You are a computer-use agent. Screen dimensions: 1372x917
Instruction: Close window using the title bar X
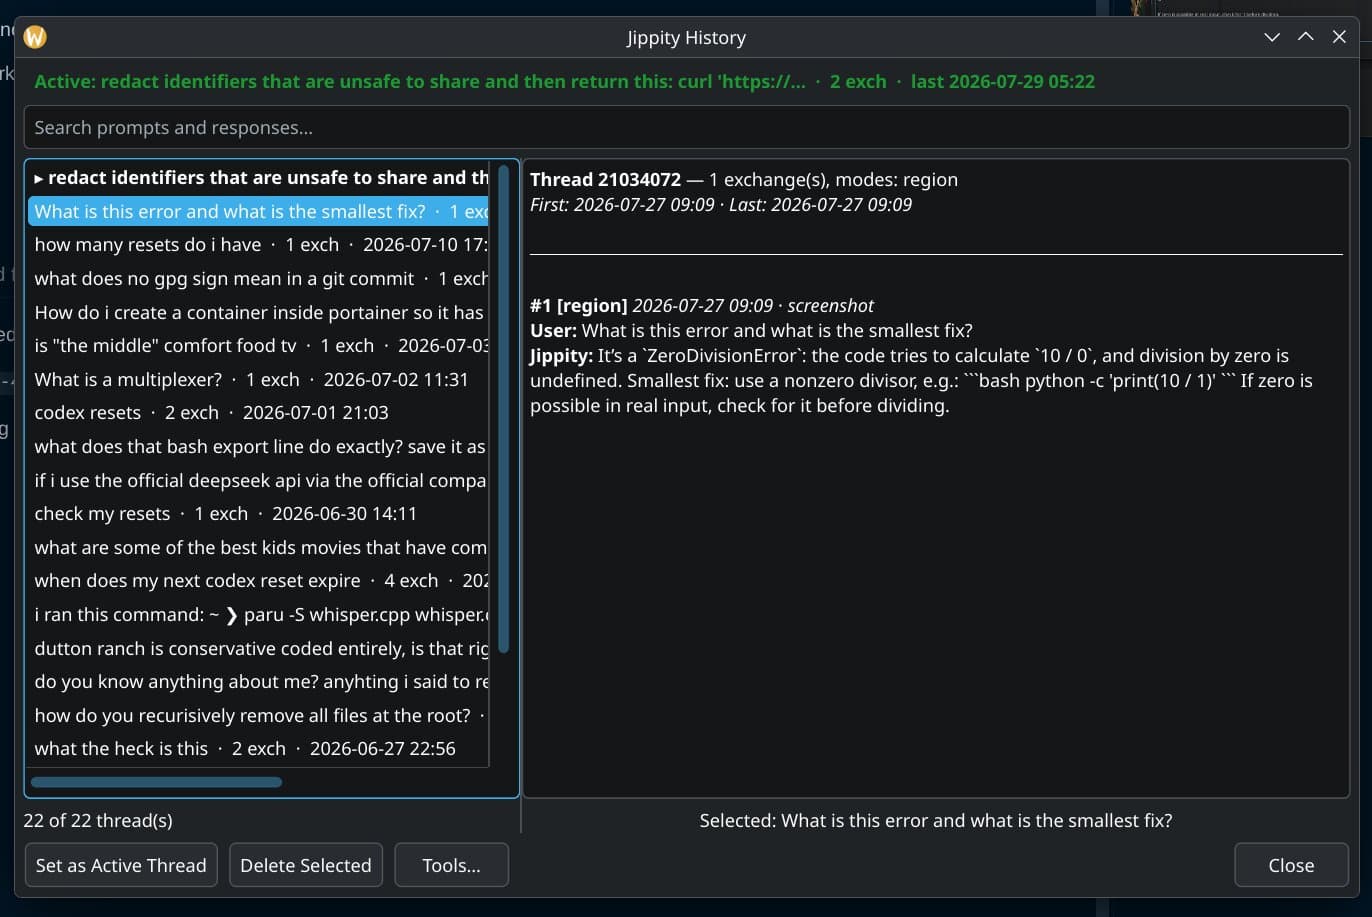coord(1339,37)
